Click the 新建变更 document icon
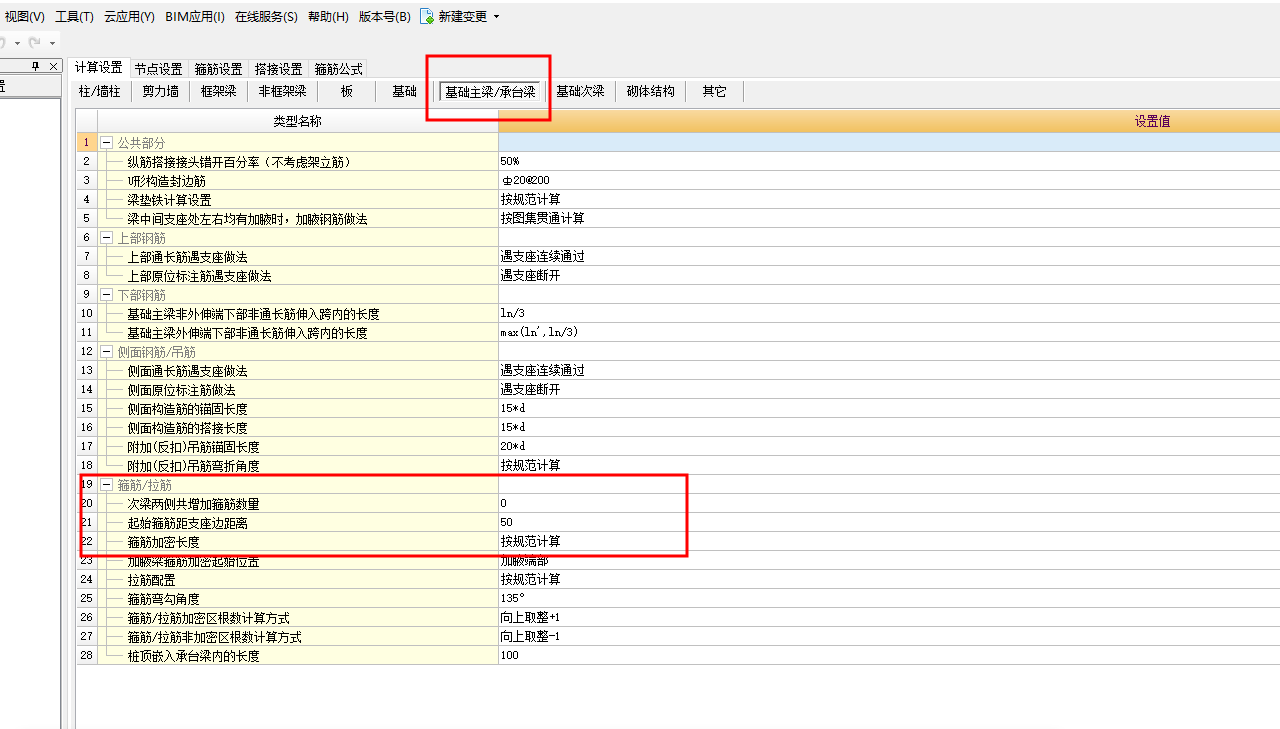 (427, 16)
